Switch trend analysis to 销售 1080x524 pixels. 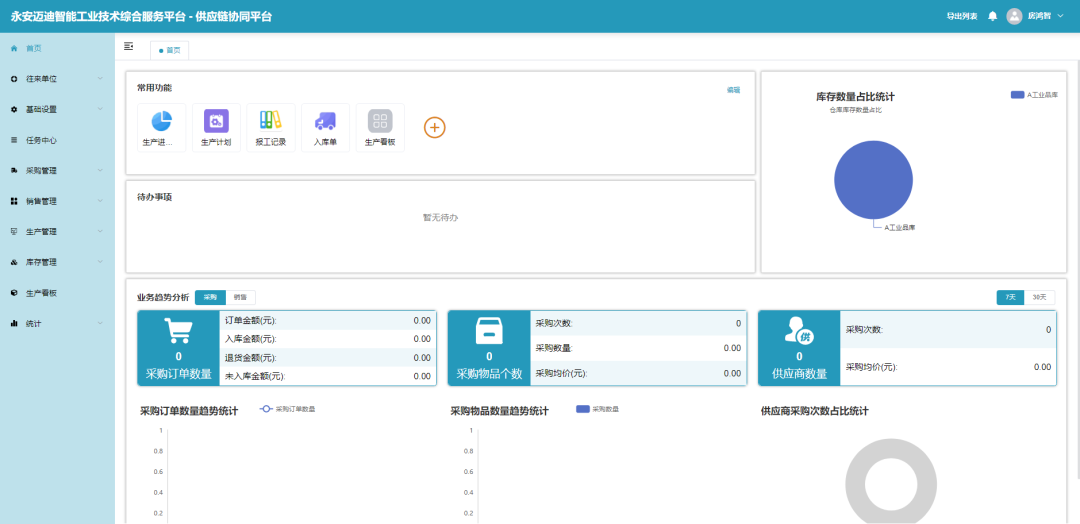pos(240,297)
